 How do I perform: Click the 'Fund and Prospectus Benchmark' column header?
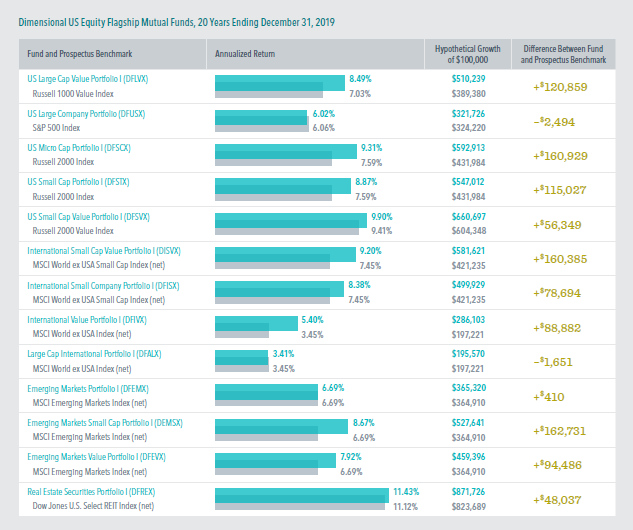point(80,54)
